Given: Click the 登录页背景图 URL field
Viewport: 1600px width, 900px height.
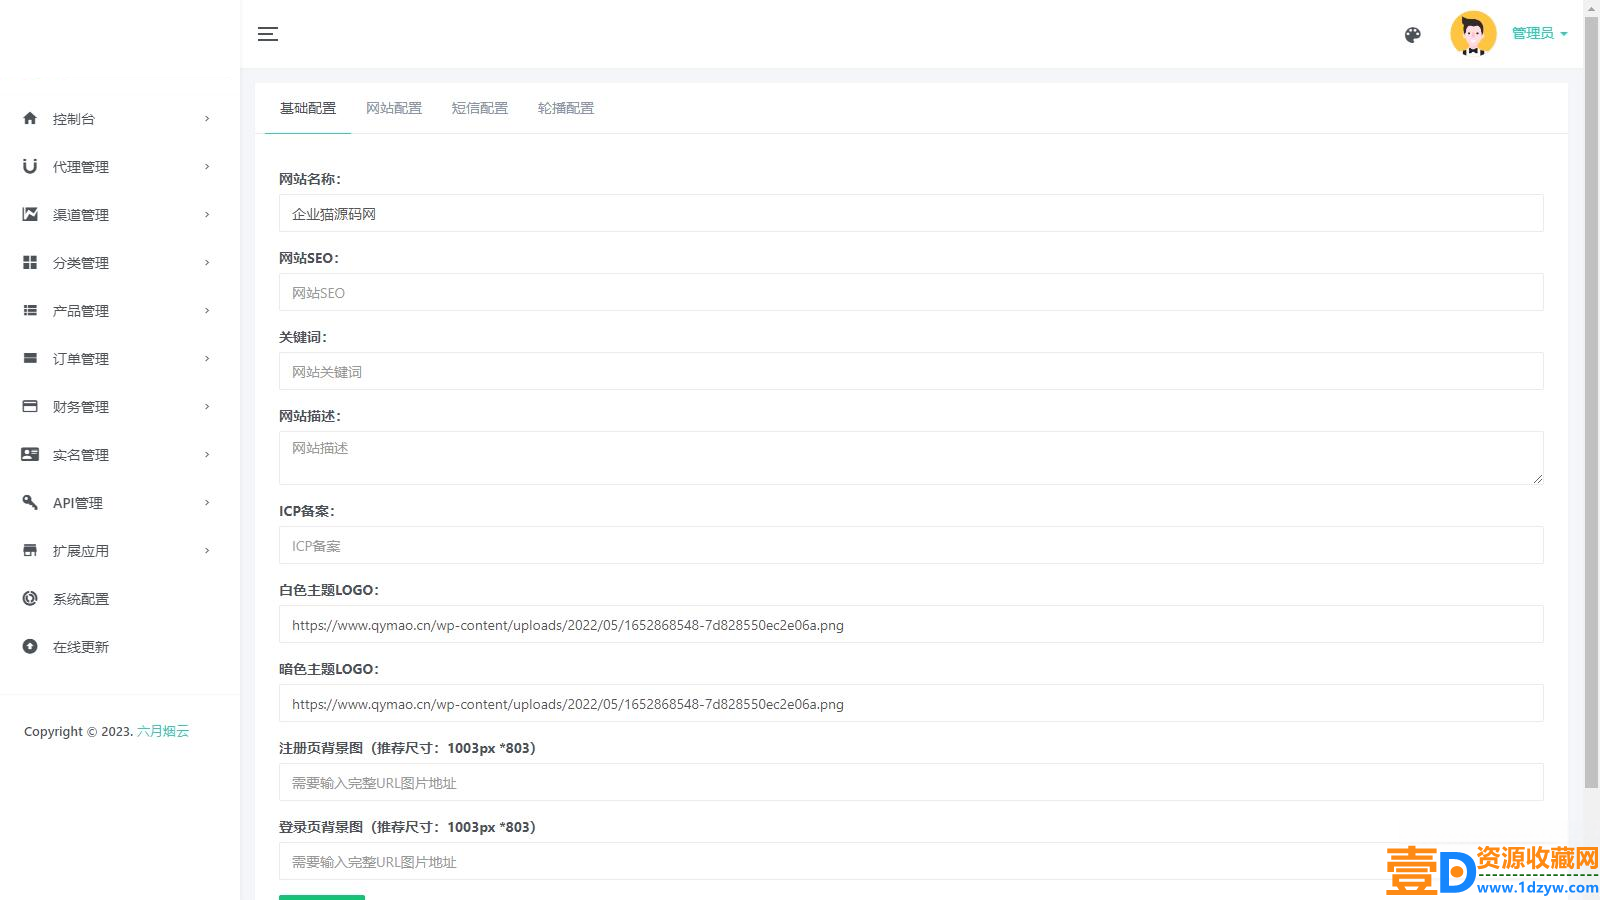Looking at the screenshot, I should pyautogui.click(x=911, y=861).
